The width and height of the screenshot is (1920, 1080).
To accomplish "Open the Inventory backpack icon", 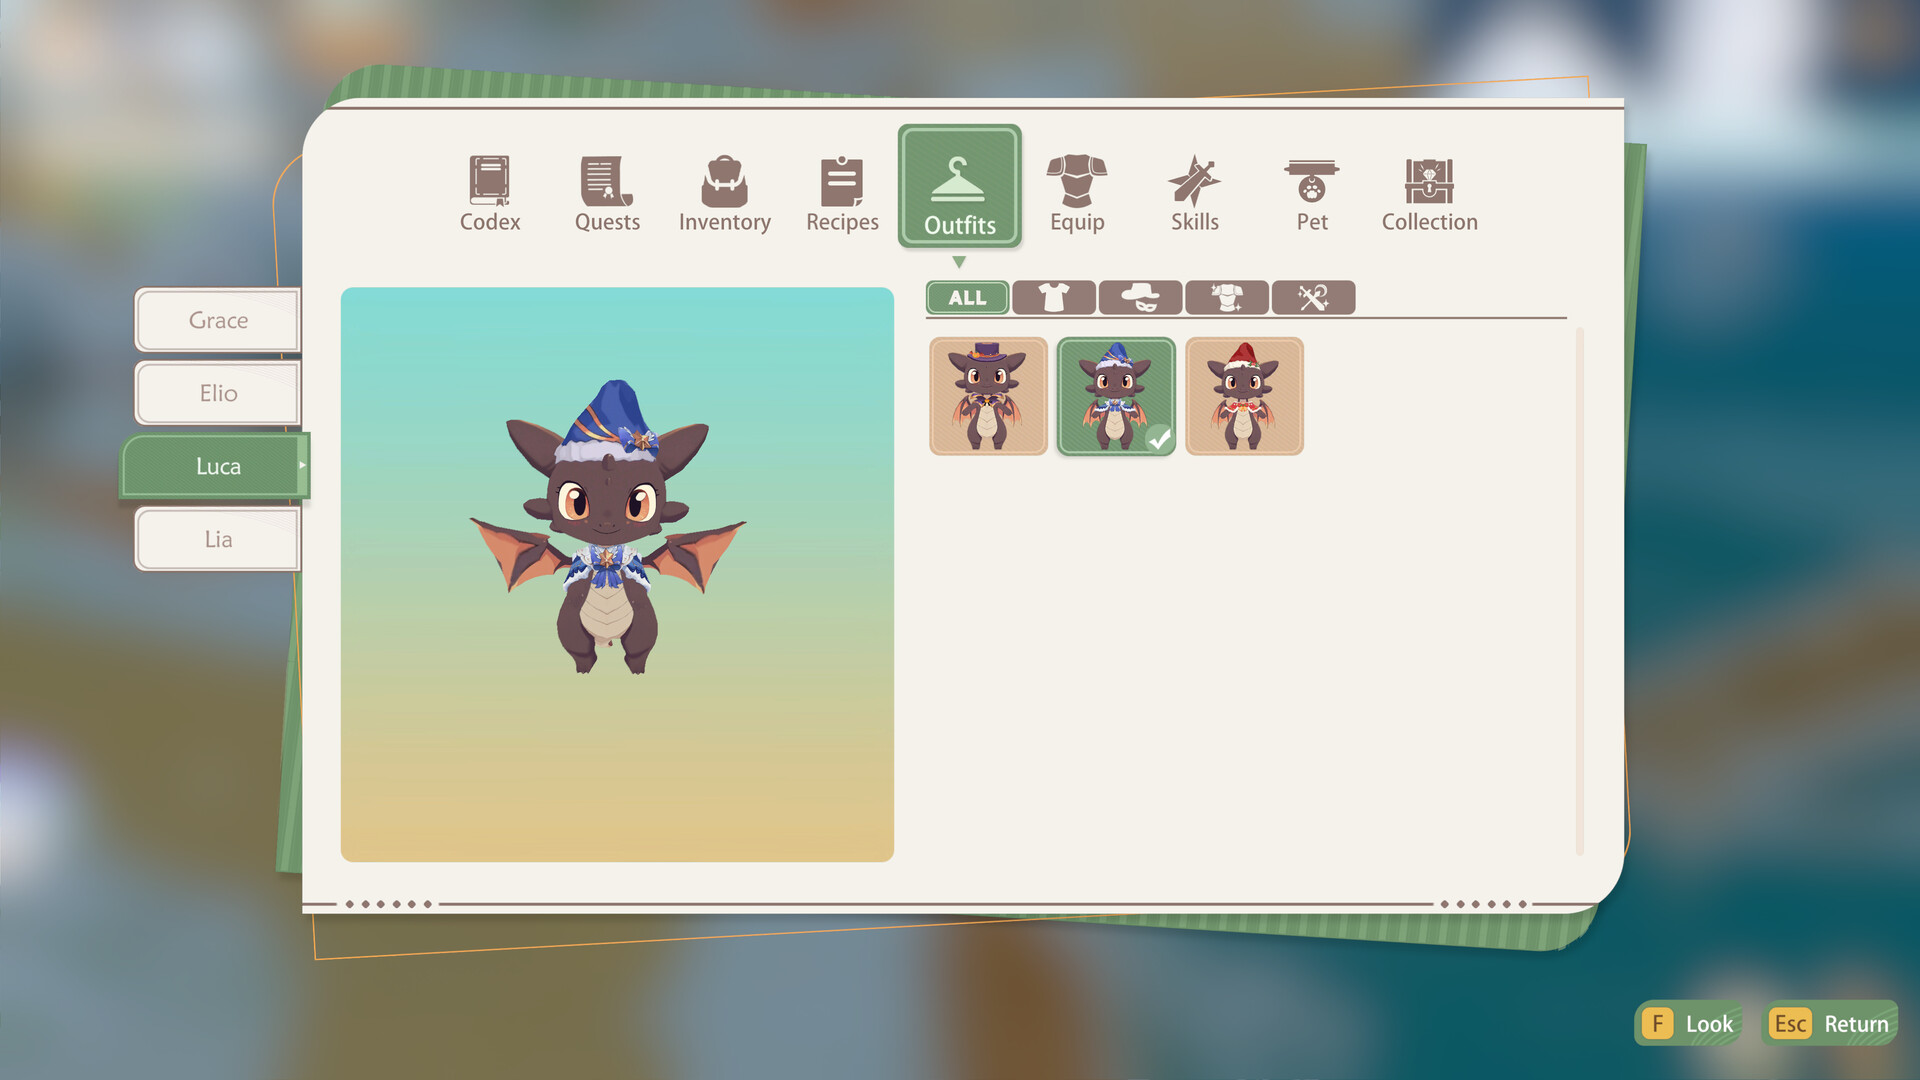I will [x=724, y=193].
